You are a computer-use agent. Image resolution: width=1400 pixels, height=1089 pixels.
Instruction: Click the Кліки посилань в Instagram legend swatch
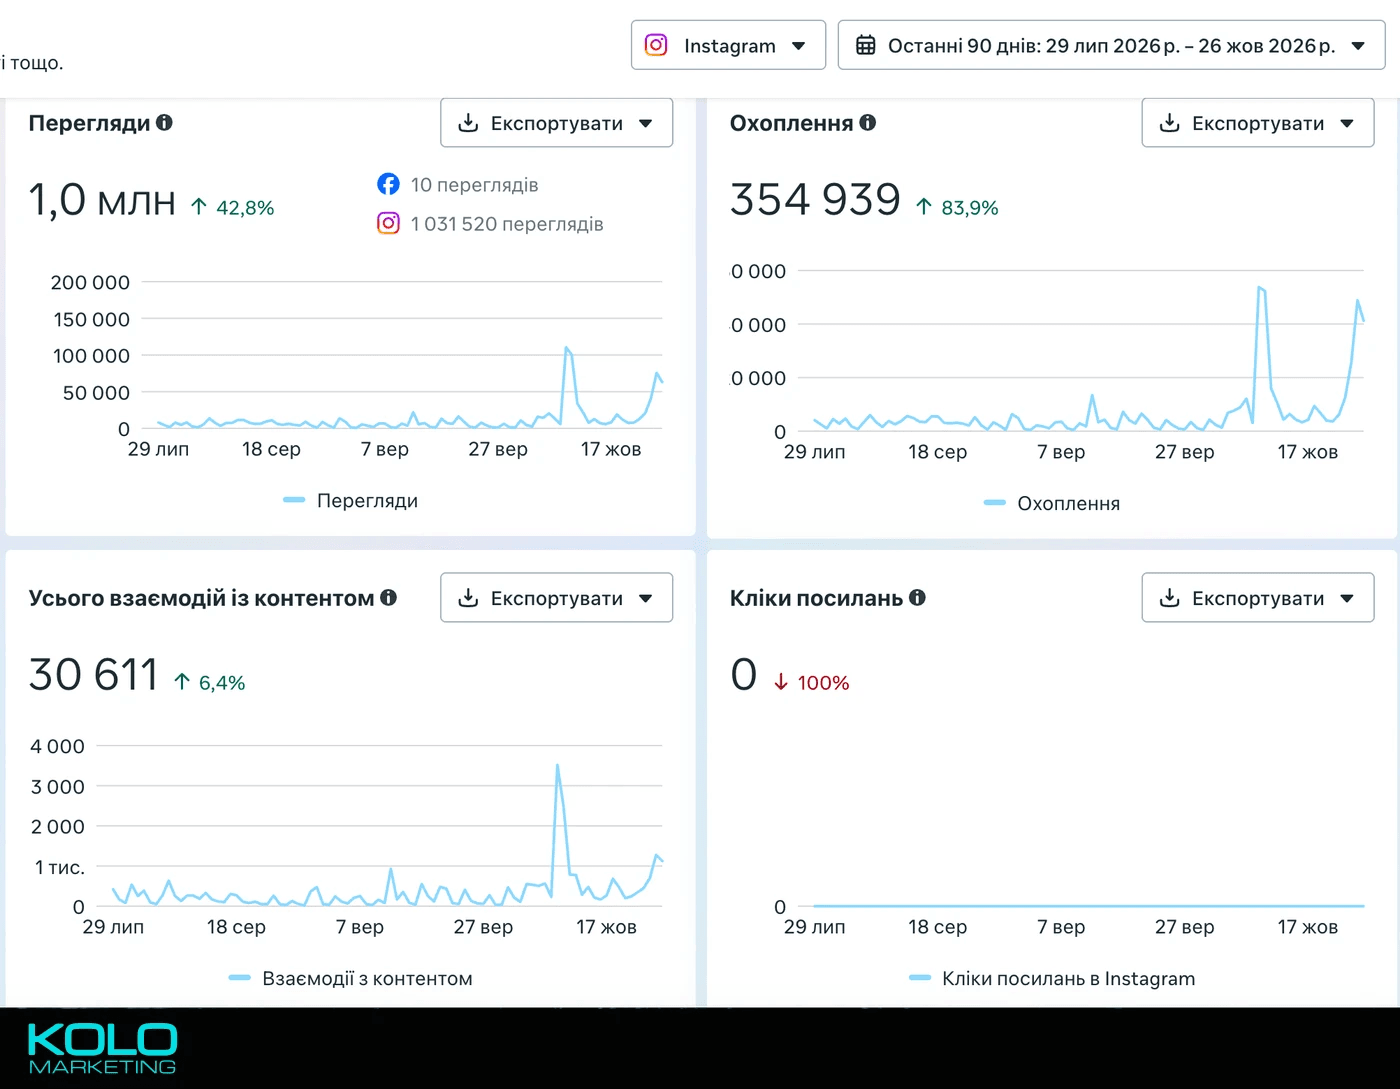tap(920, 978)
